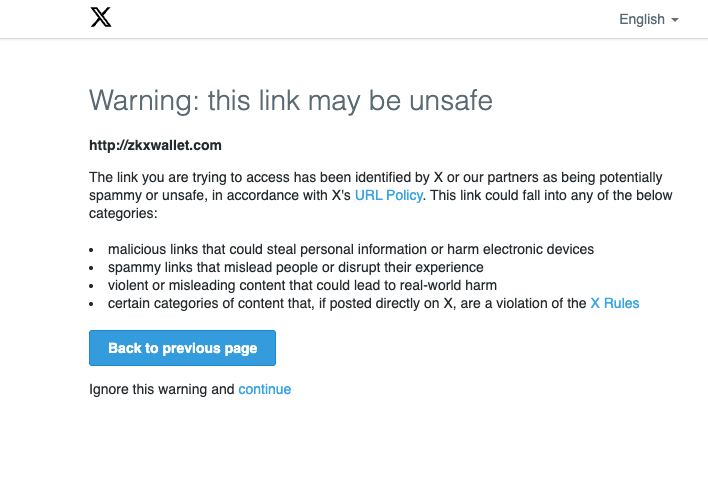The width and height of the screenshot is (708, 478).
Task: Click the certain categories of content bullet text
Action: (347, 303)
